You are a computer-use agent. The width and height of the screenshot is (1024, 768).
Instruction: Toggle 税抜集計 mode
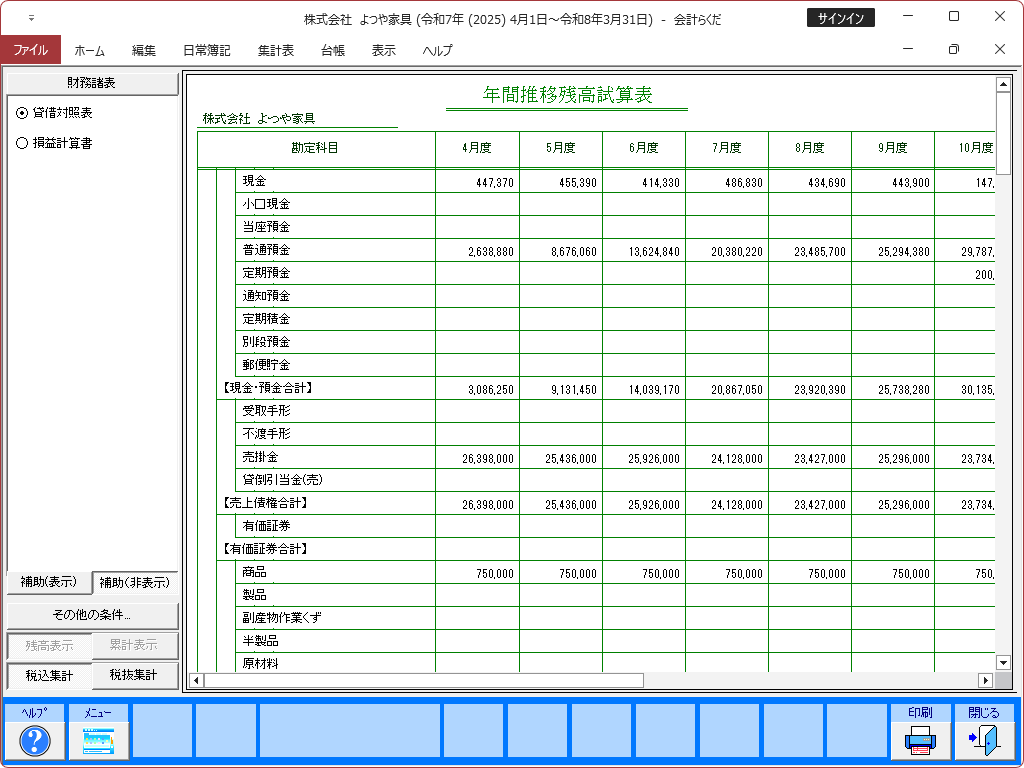pos(135,676)
